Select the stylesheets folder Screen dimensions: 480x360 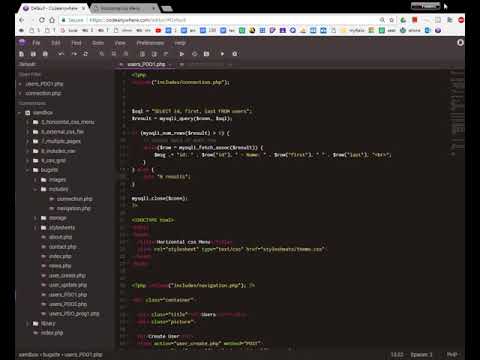(x=62, y=228)
